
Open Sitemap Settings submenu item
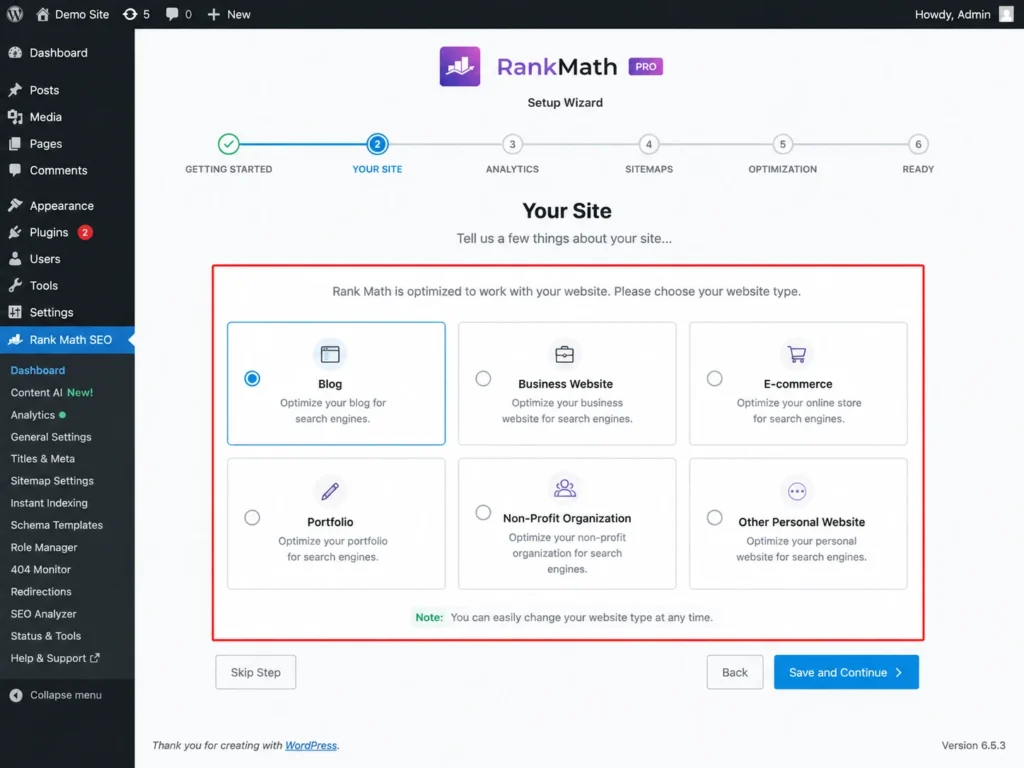52,481
